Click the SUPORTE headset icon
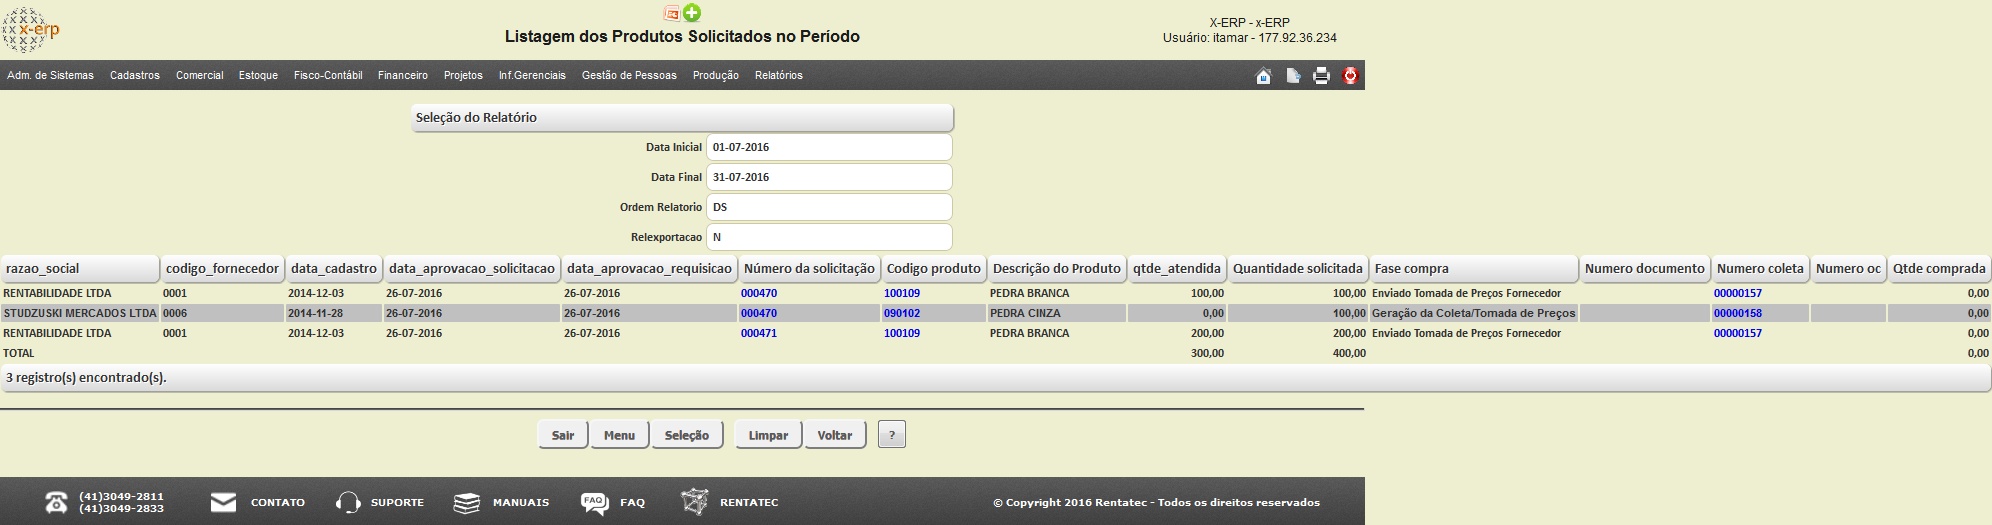 tap(348, 502)
